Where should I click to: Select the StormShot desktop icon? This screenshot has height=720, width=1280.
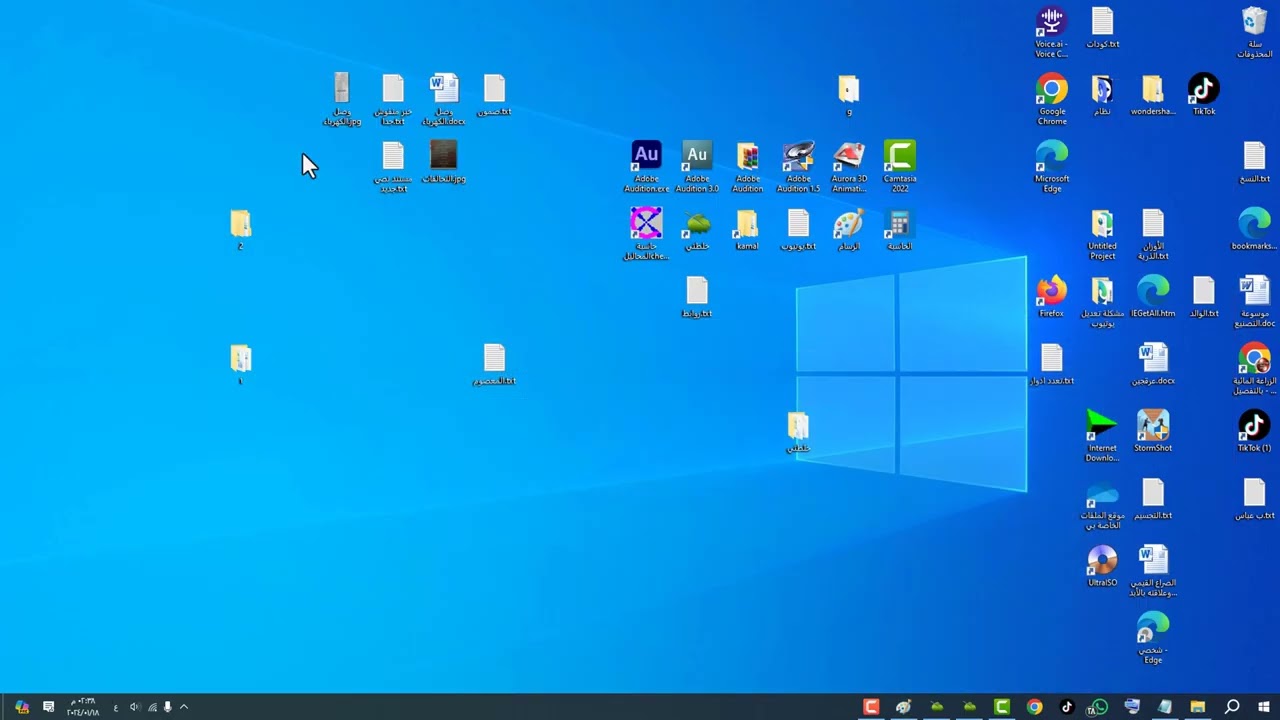[x=1153, y=431]
